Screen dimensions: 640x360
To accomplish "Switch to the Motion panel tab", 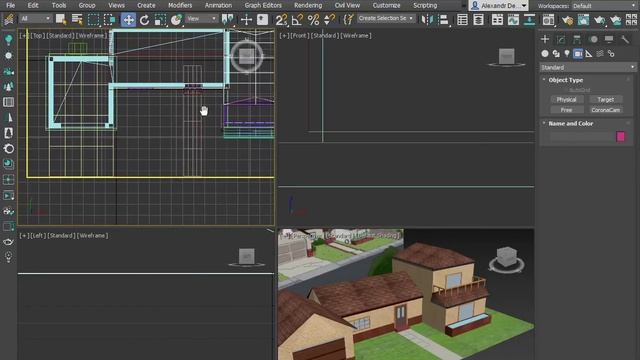I will click(593, 39).
